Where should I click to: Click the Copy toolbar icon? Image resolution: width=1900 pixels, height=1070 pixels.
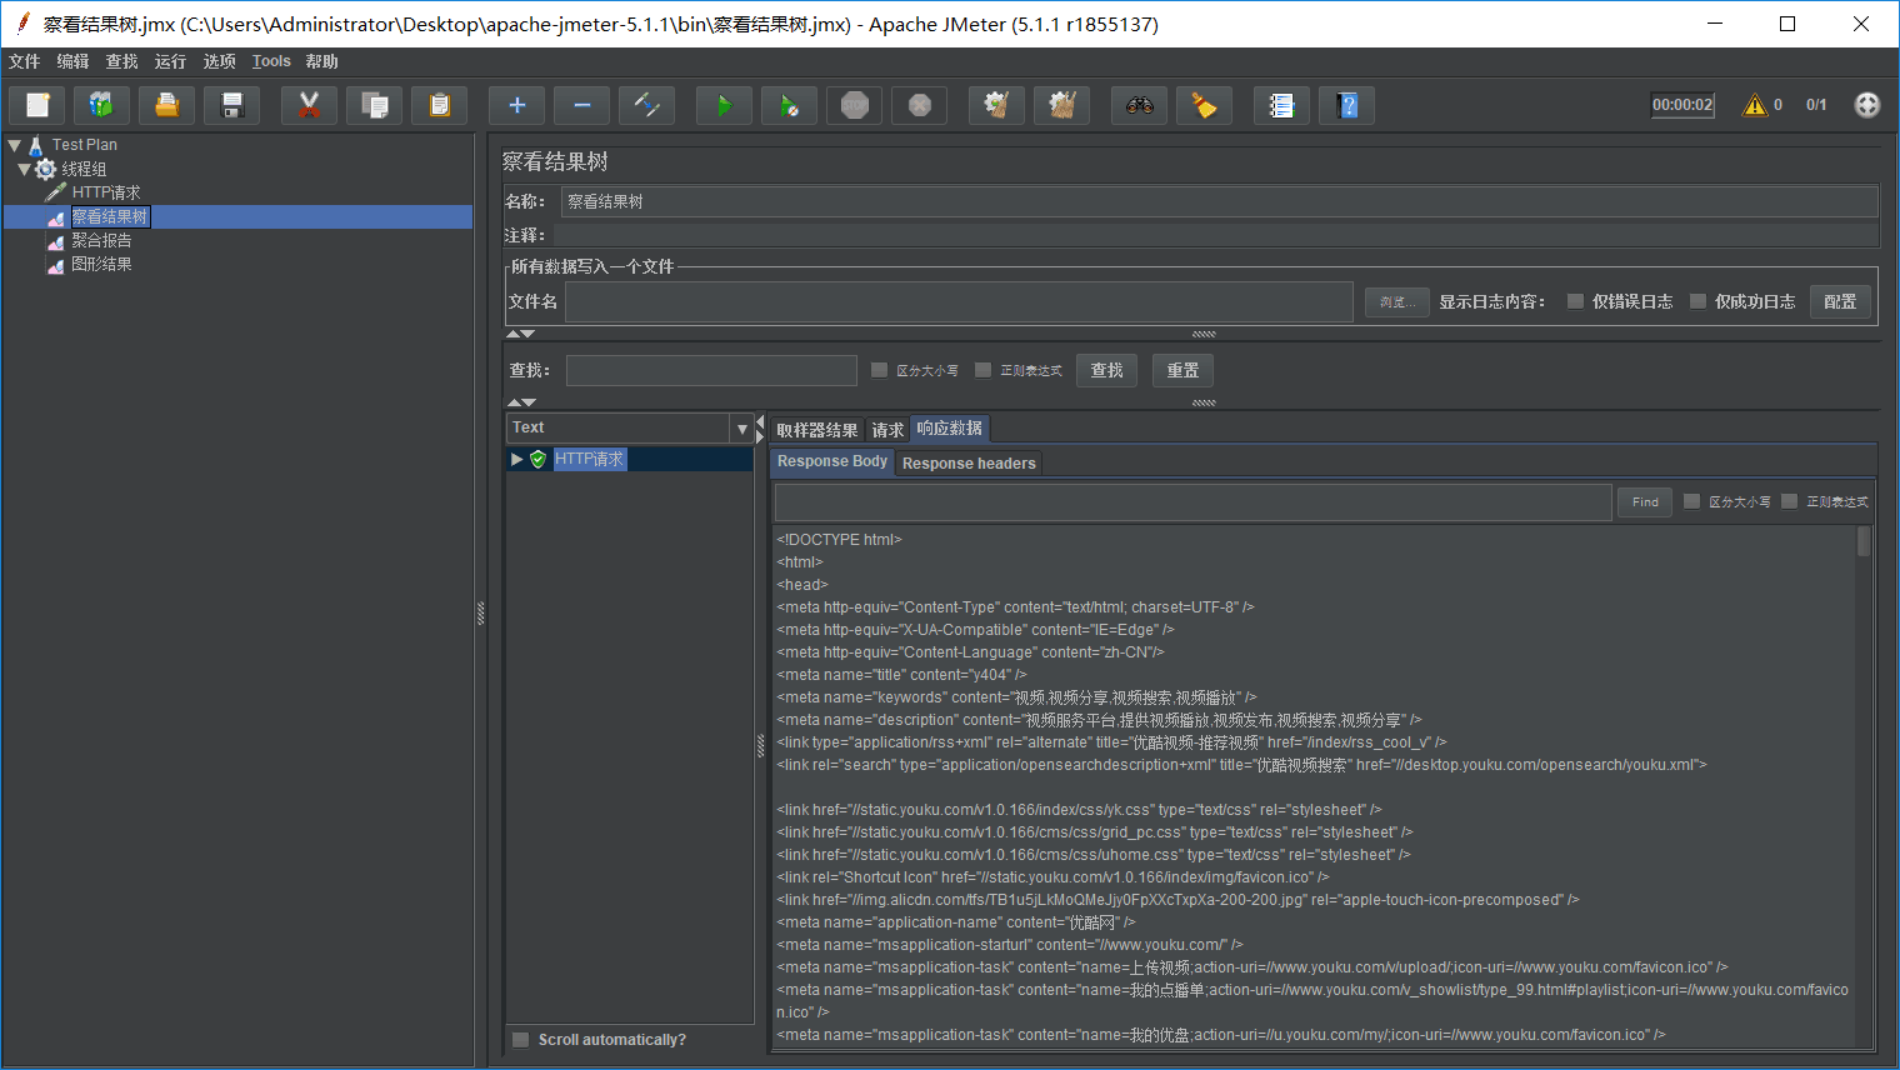coord(374,105)
